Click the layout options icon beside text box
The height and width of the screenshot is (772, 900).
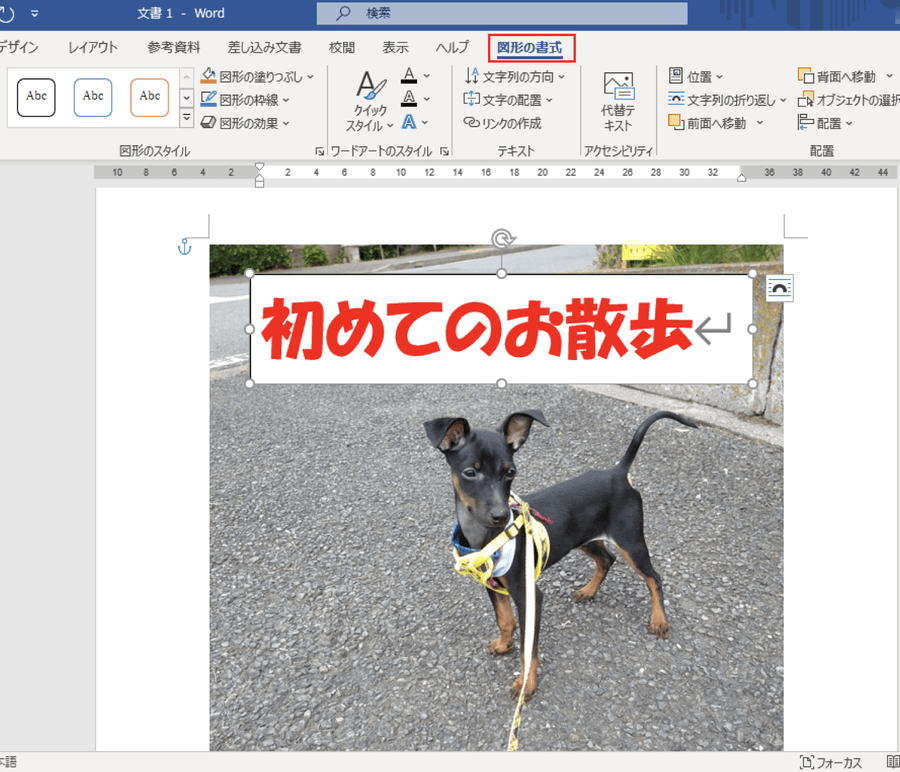tap(779, 289)
